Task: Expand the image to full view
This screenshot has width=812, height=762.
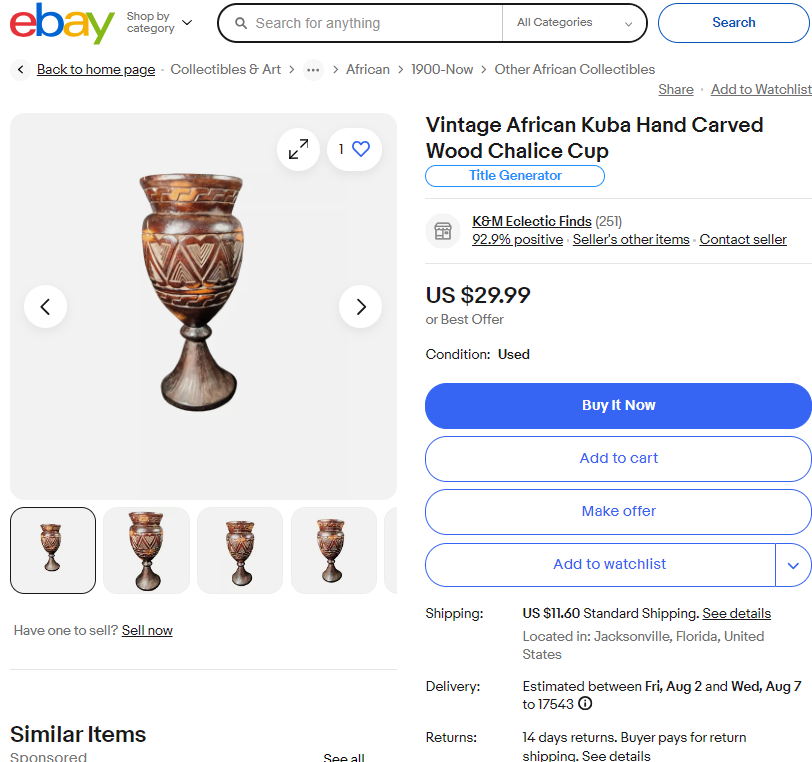Action: [298, 150]
